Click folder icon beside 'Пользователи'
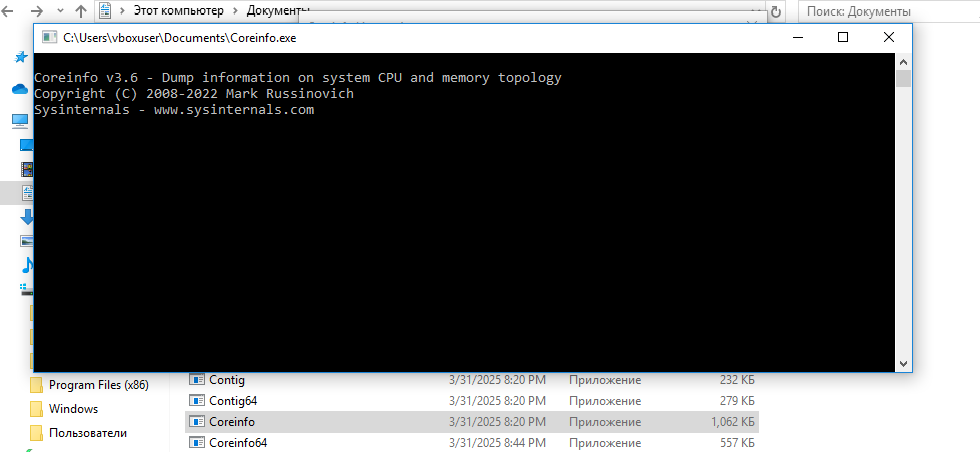Screen dimensions: 980x452 [37, 433]
